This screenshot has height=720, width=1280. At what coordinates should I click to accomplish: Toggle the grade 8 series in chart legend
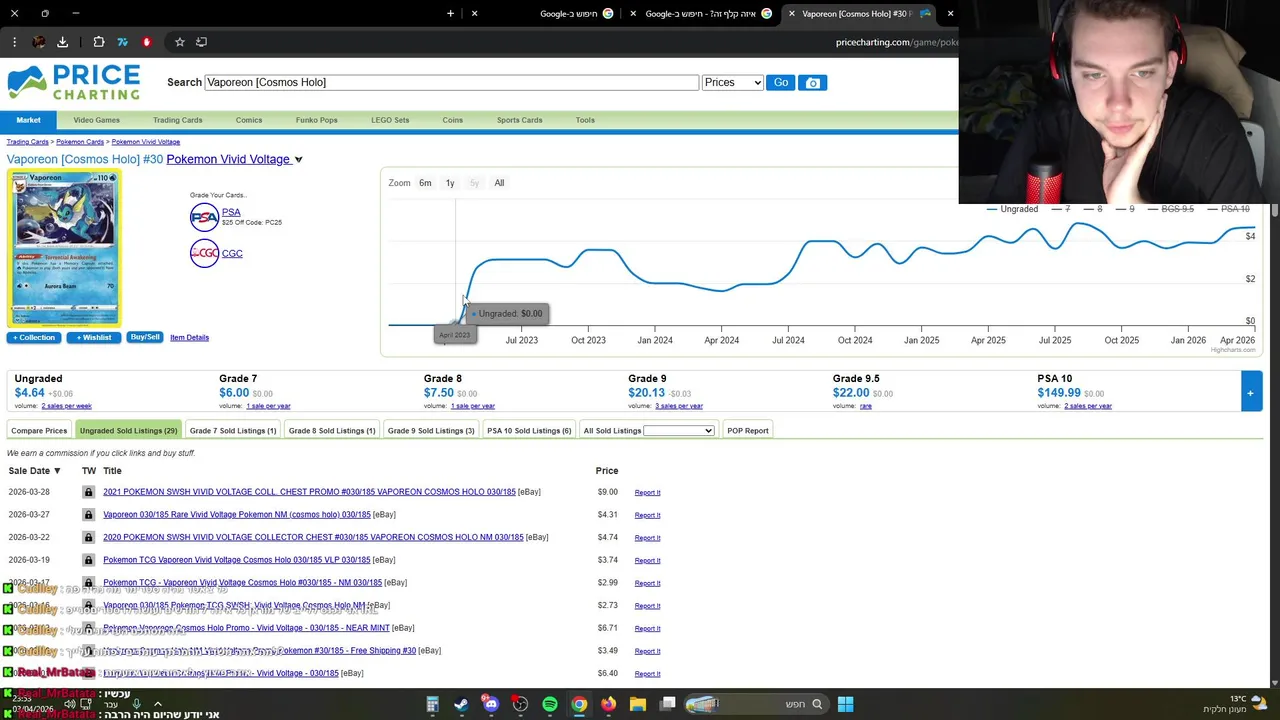tap(1092, 209)
